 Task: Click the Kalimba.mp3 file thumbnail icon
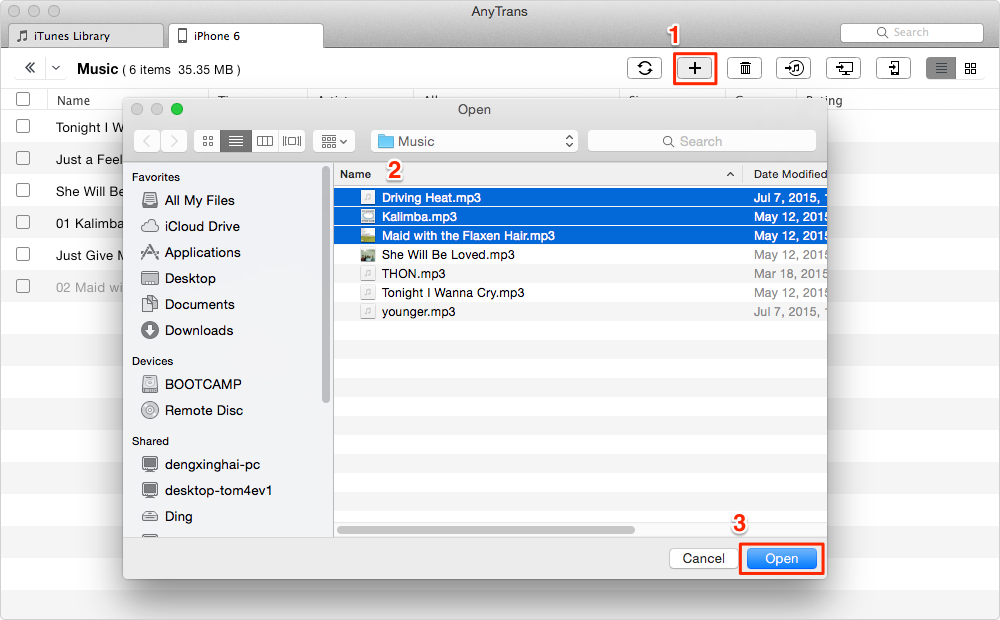tap(368, 216)
